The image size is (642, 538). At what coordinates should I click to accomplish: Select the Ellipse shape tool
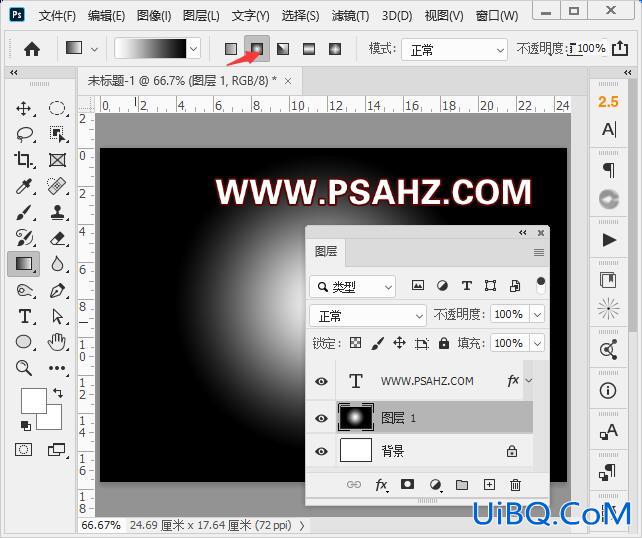[x=24, y=341]
